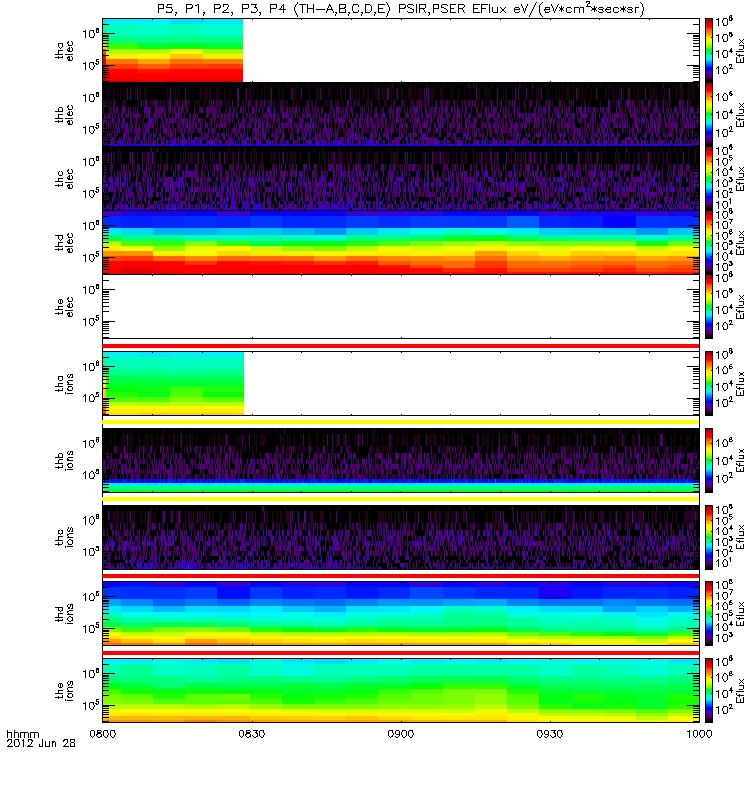
Task: Click the Eflux label of thb ions color bar
Action: coord(740,460)
